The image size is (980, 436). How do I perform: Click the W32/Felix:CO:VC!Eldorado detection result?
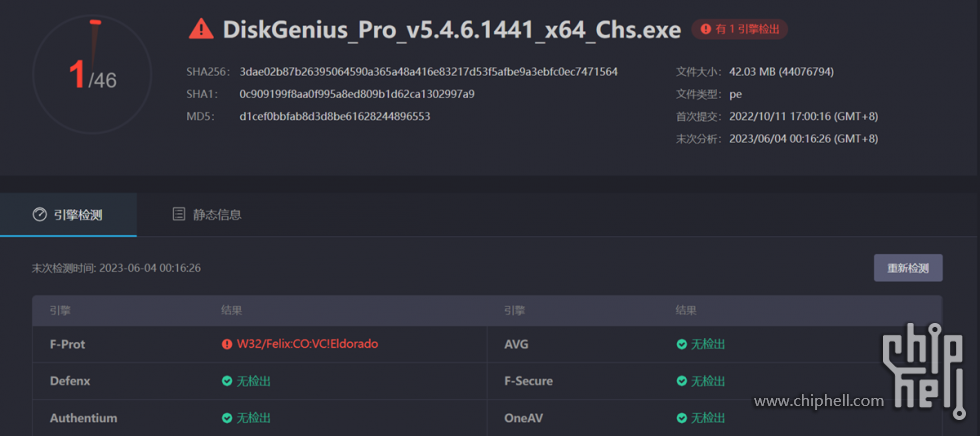(308, 344)
